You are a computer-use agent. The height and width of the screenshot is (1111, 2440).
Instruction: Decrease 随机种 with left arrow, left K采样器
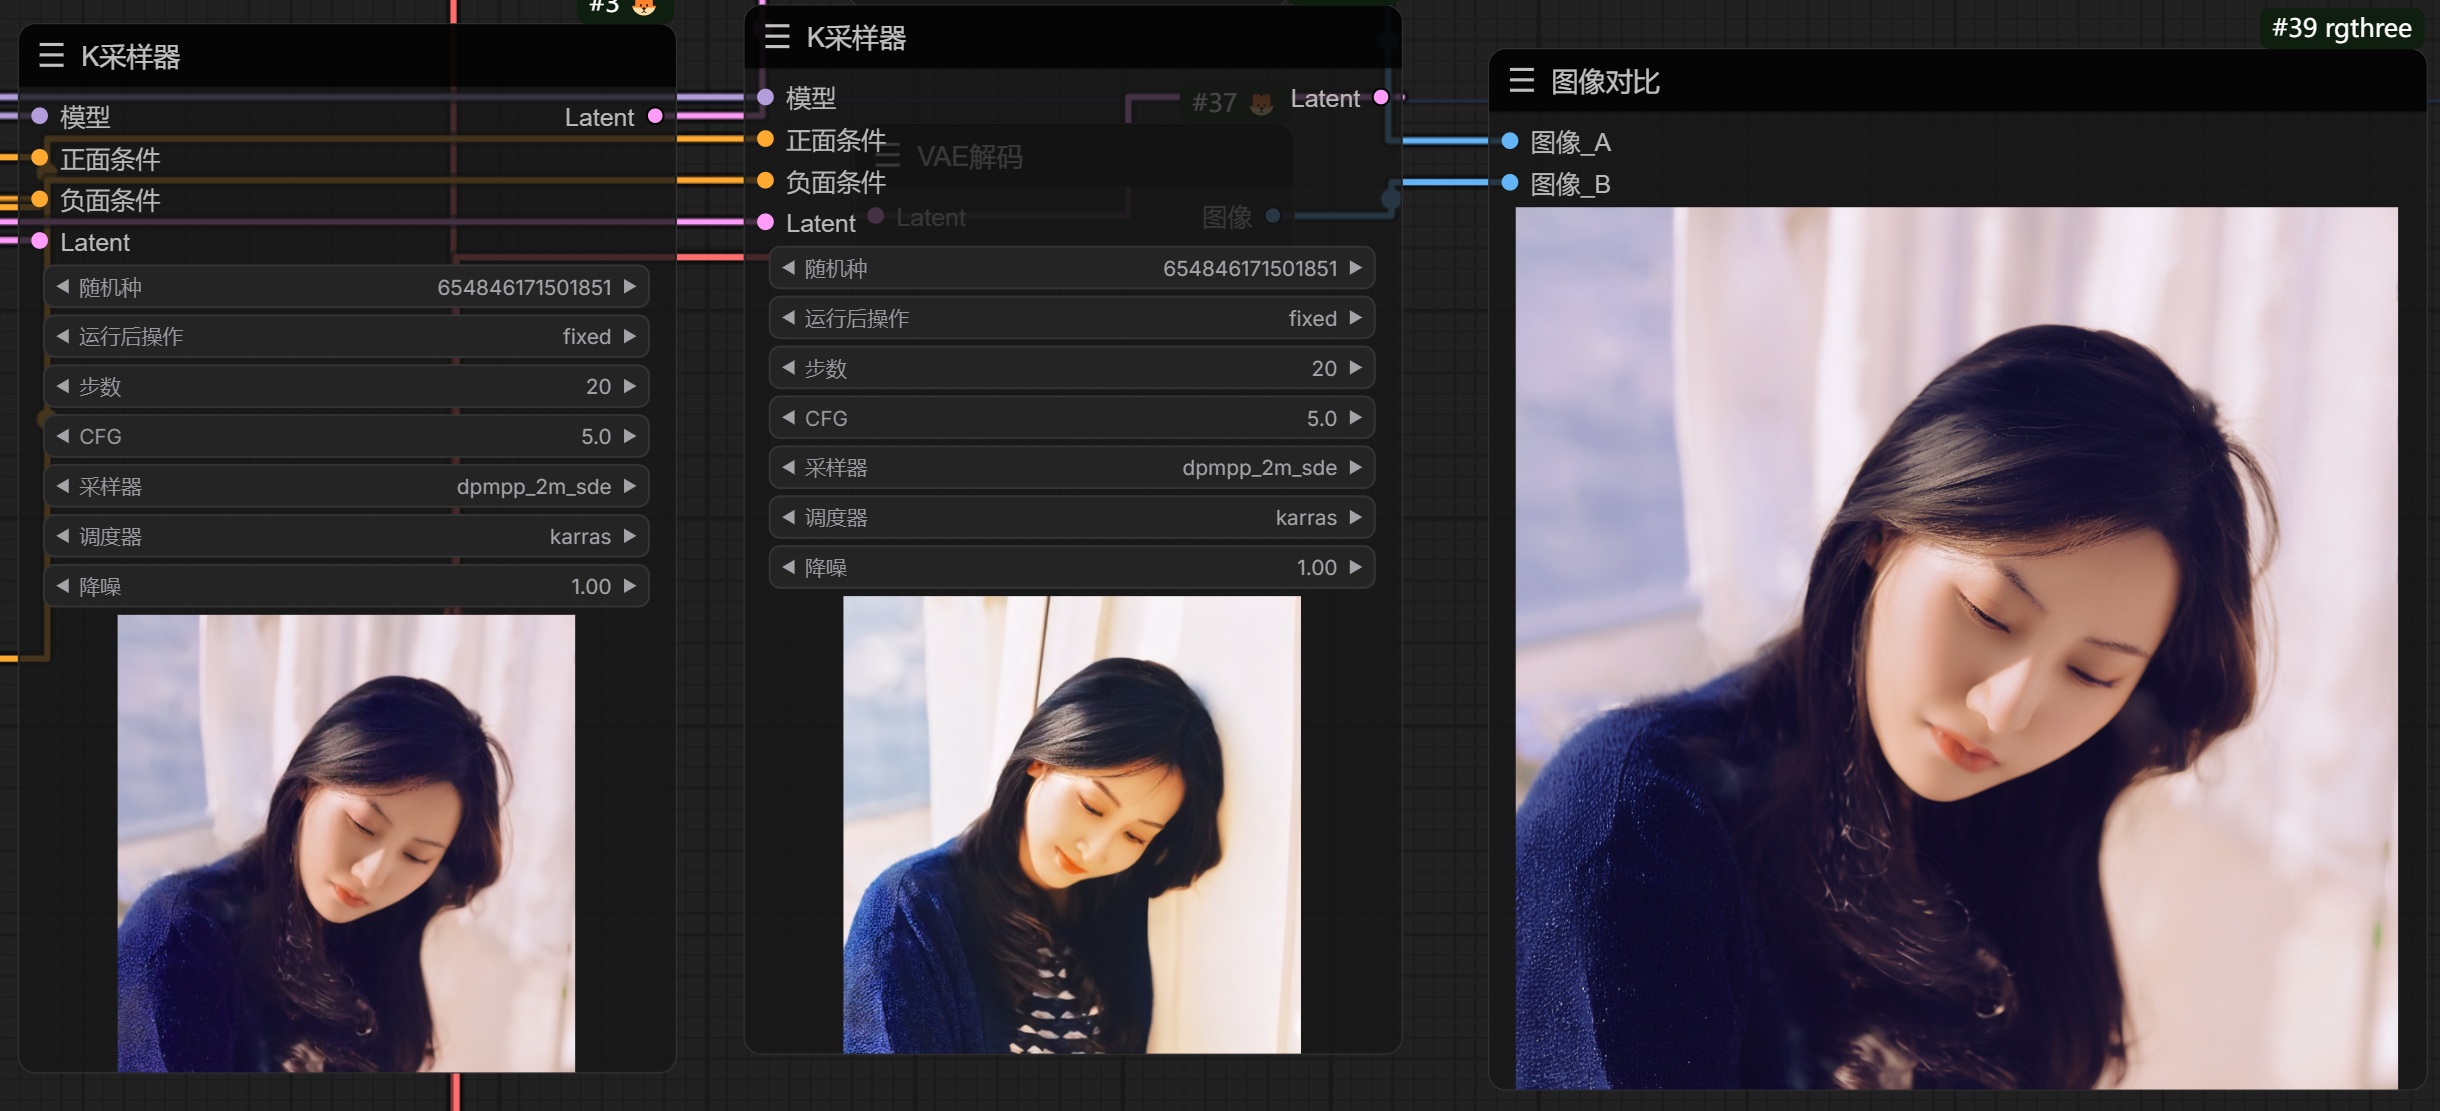63,287
